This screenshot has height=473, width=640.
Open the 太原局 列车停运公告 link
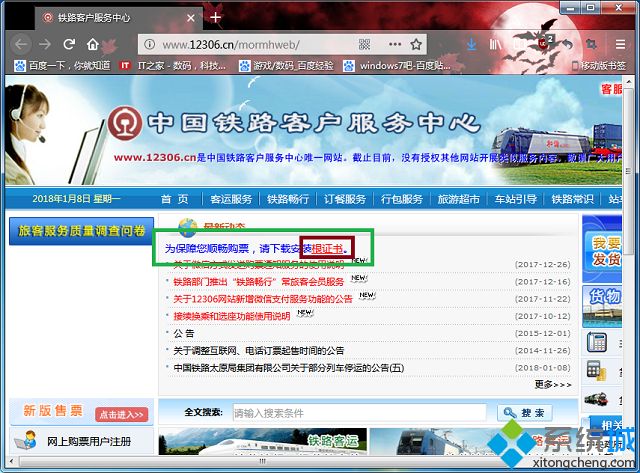(289, 367)
